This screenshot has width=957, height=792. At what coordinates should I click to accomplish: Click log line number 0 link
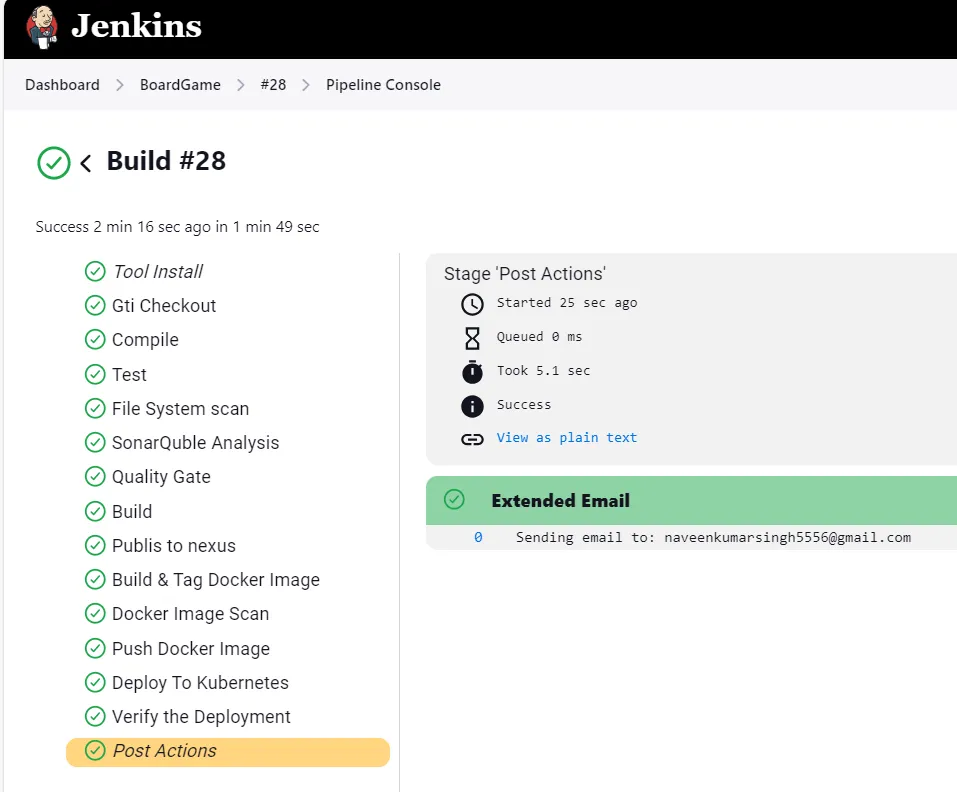coord(478,537)
